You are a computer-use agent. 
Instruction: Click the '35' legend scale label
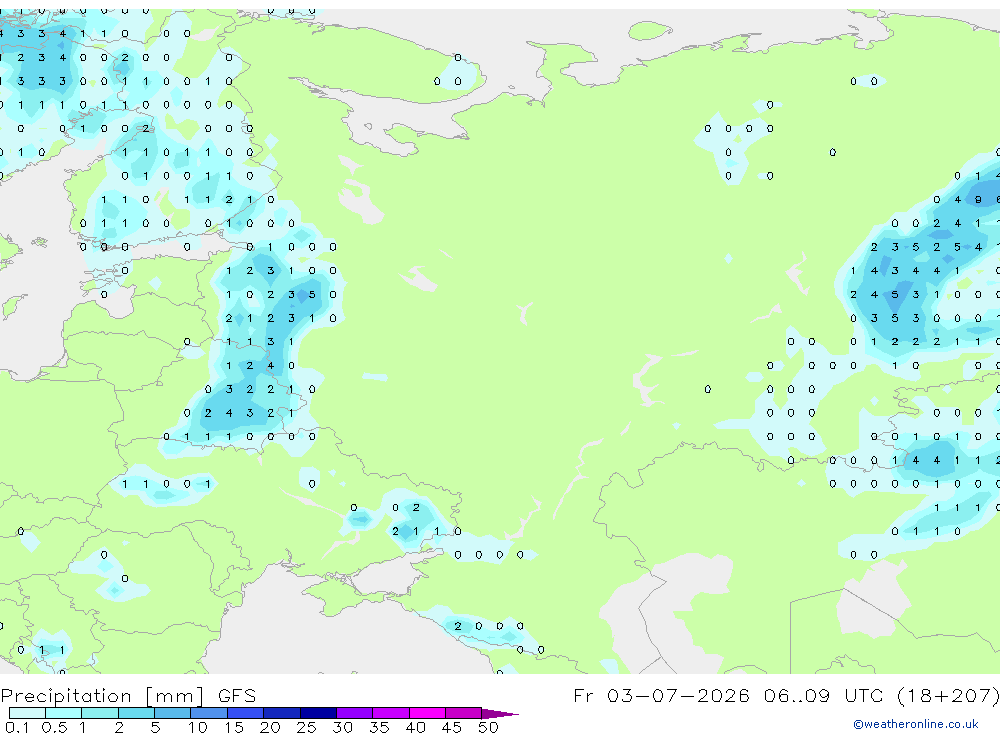coord(379,727)
